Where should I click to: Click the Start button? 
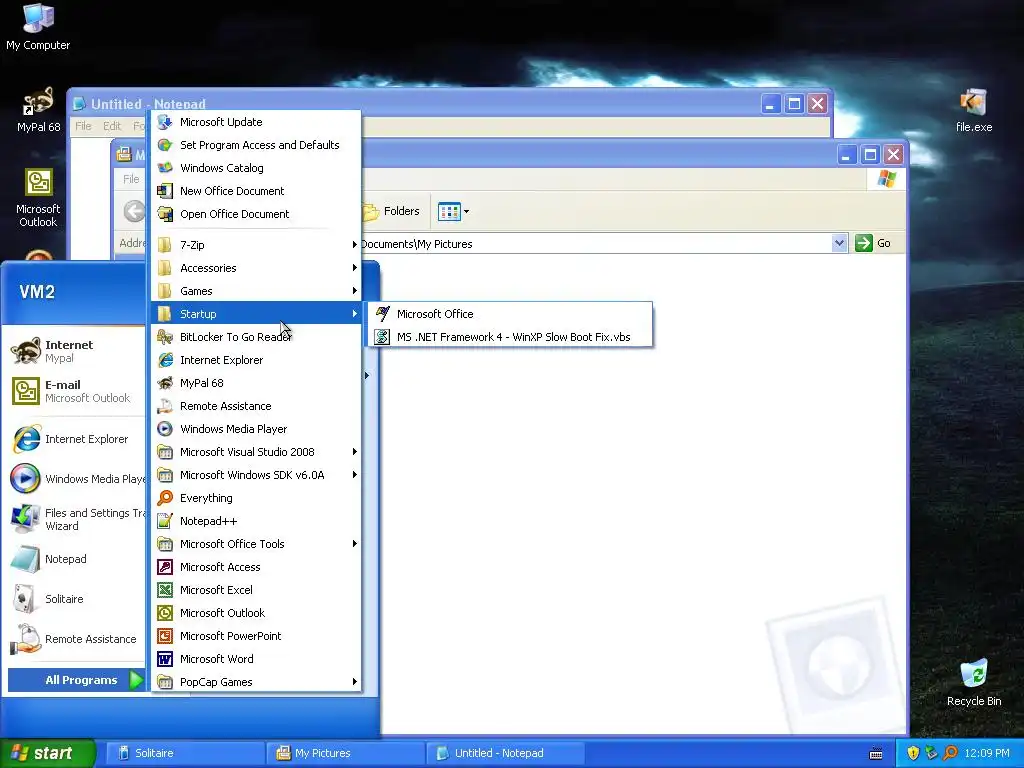pyautogui.click(x=48, y=753)
